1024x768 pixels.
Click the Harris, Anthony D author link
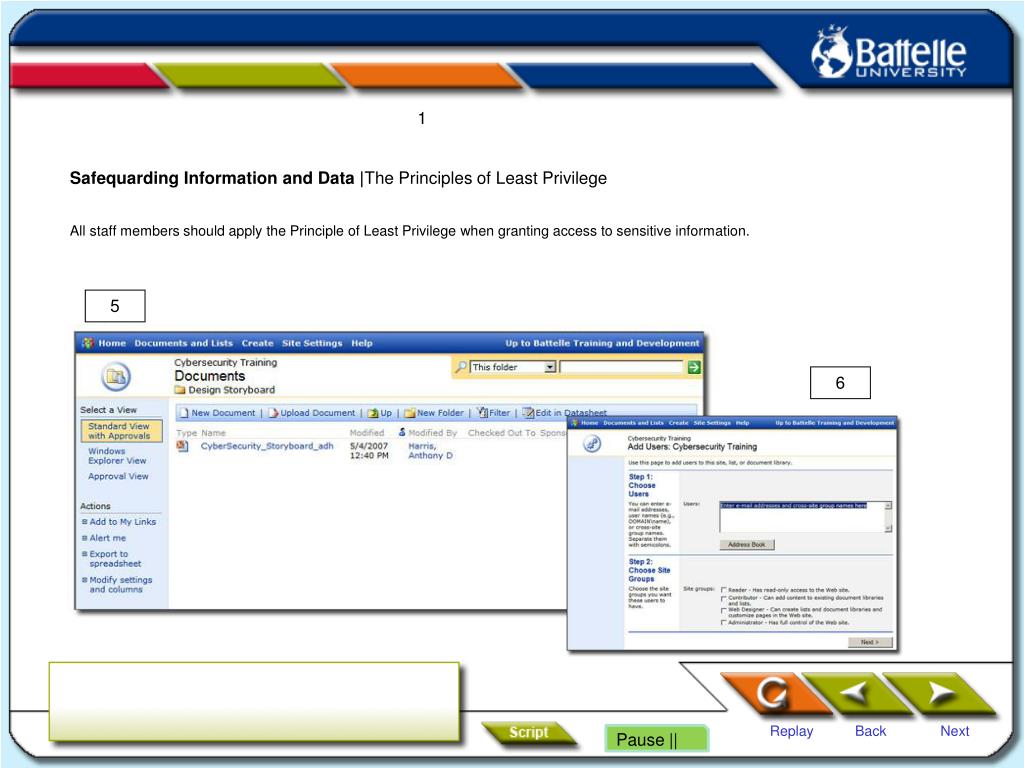[x=430, y=451]
